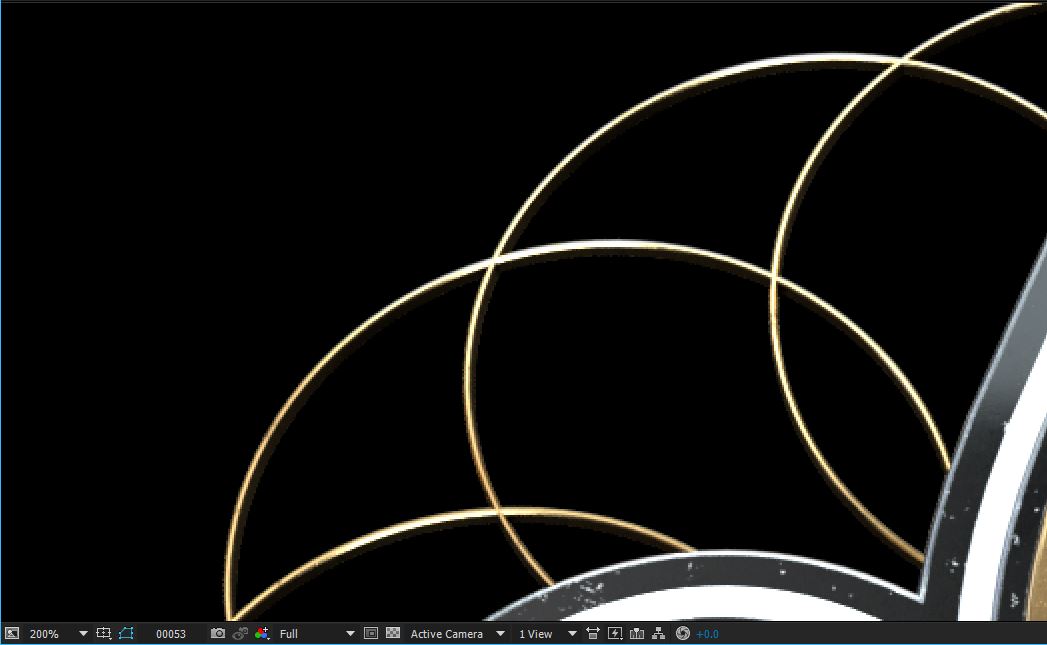Click the current time 00053 field
This screenshot has height=645, width=1047.
[x=171, y=634]
